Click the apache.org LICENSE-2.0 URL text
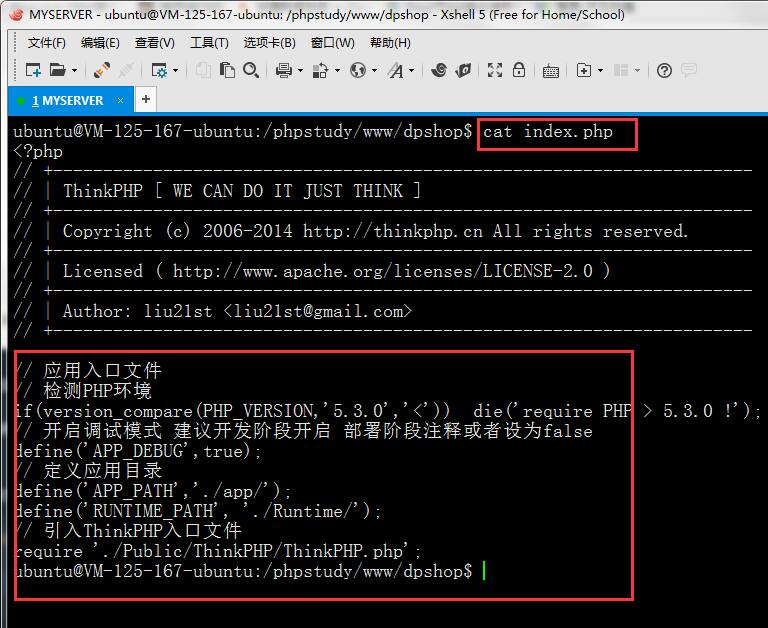The height and width of the screenshot is (628, 768). click(383, 271)
